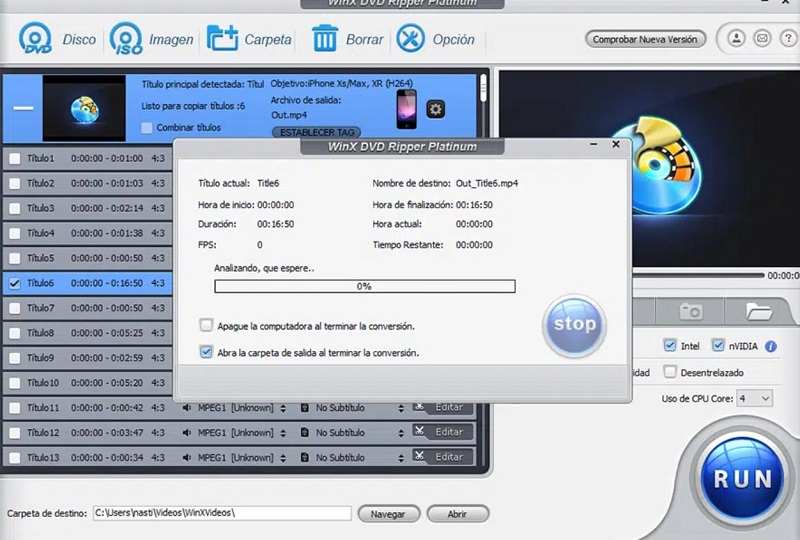Open subtitle selector for Título11
The width and height of the screenshot is (800, 540).
pos(401,408)
